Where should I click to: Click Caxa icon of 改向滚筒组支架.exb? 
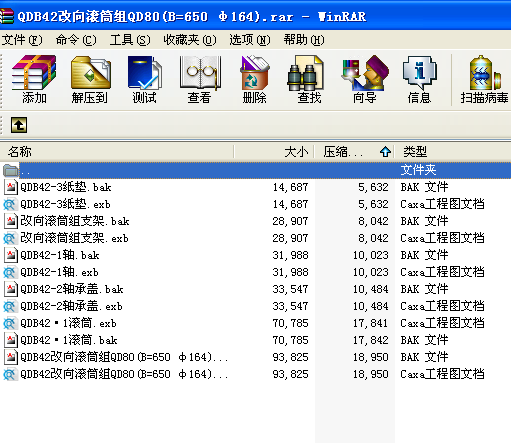[x=10, y=238]
